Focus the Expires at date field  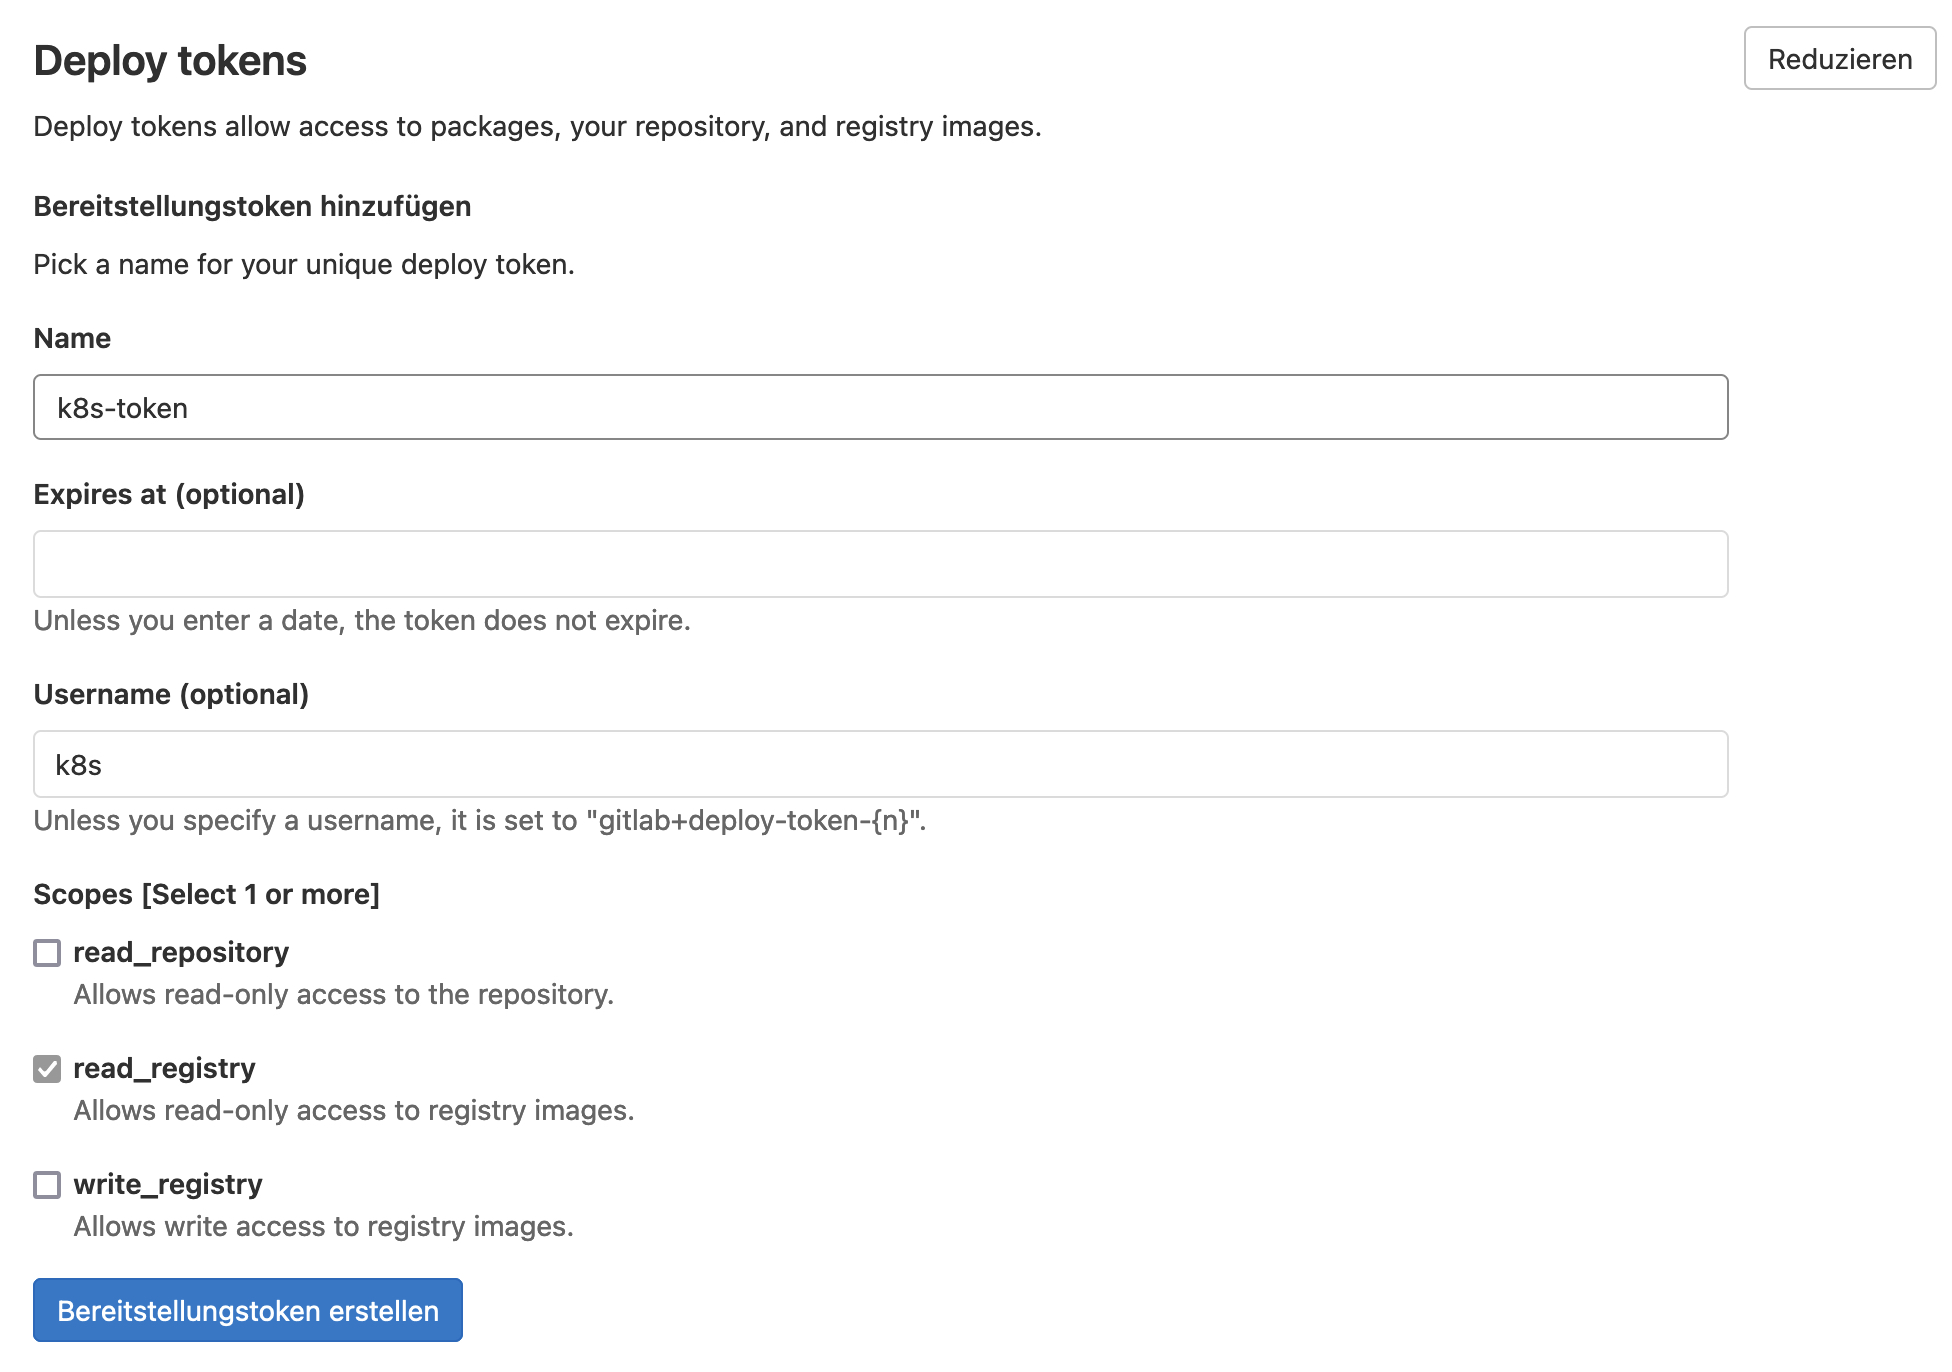(880, 564)
